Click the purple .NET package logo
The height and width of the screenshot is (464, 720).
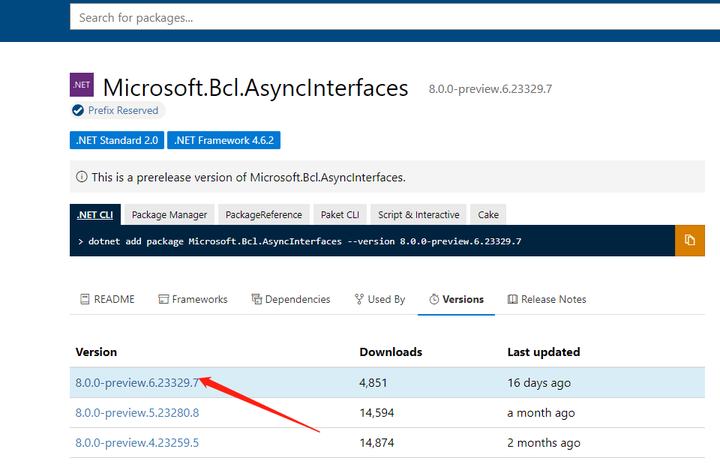pos(81,87)
